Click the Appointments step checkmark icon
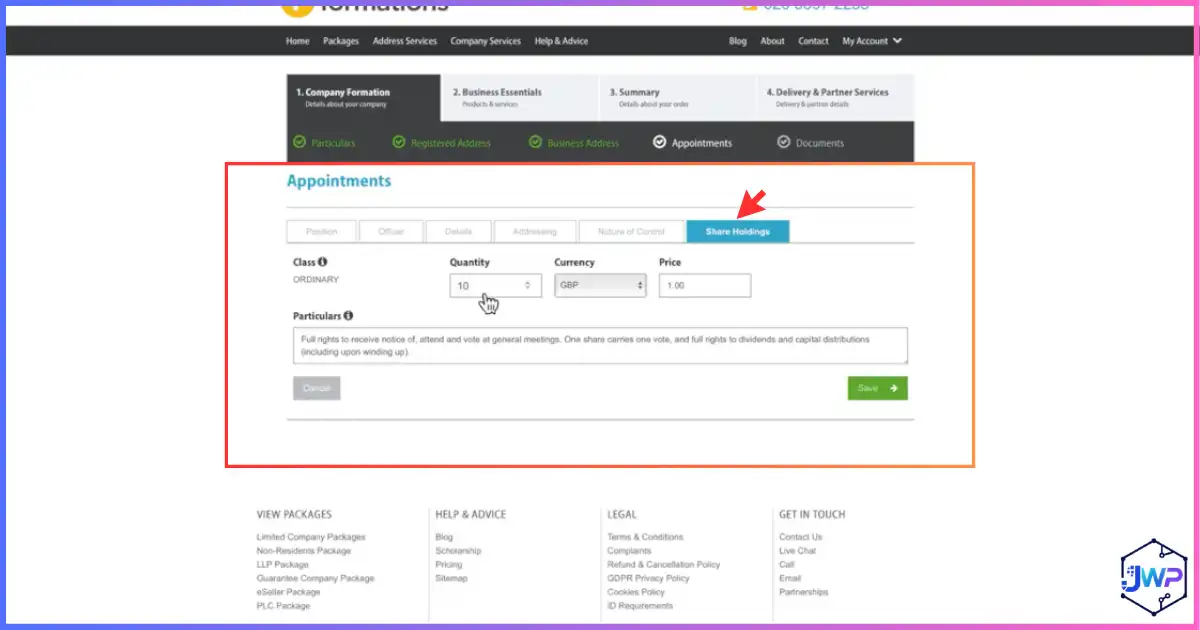Viewport: 1200px width, 630px height. point(659,142)
